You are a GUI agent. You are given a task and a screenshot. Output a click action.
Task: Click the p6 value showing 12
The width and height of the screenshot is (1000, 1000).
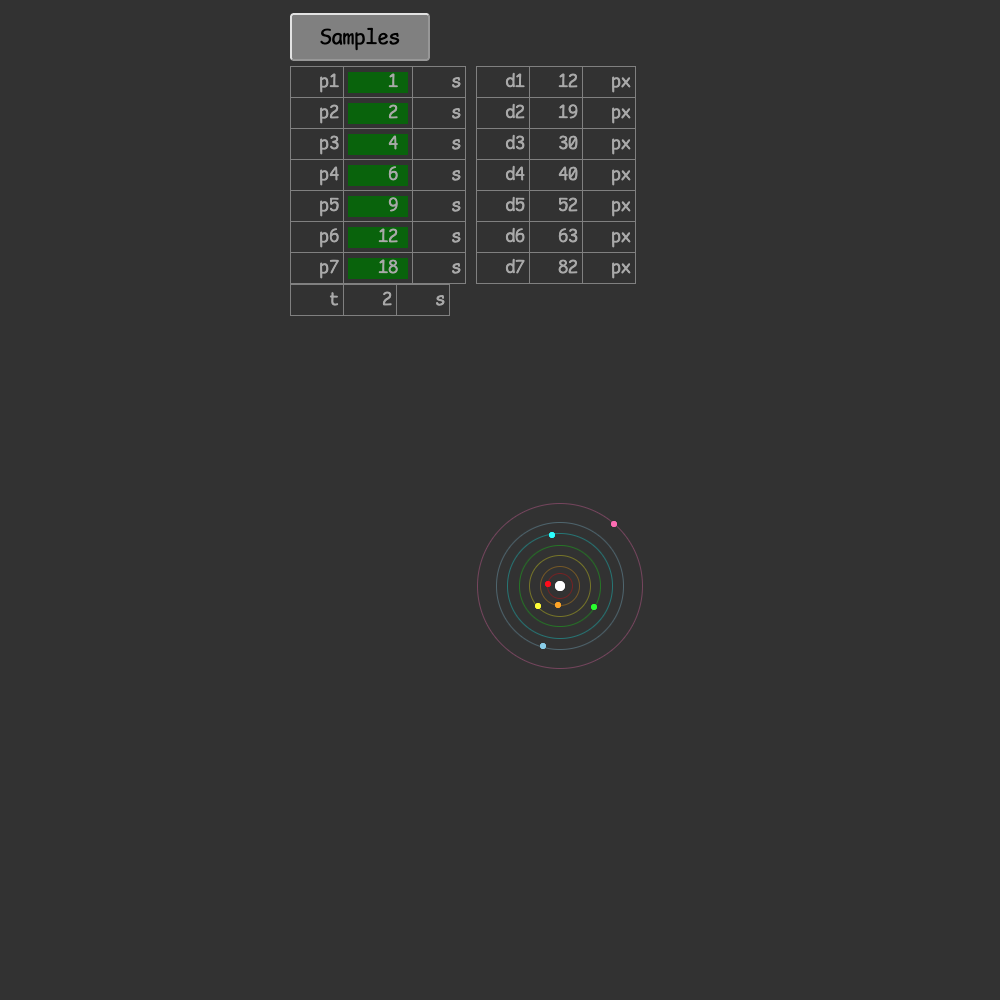[377, 236]
